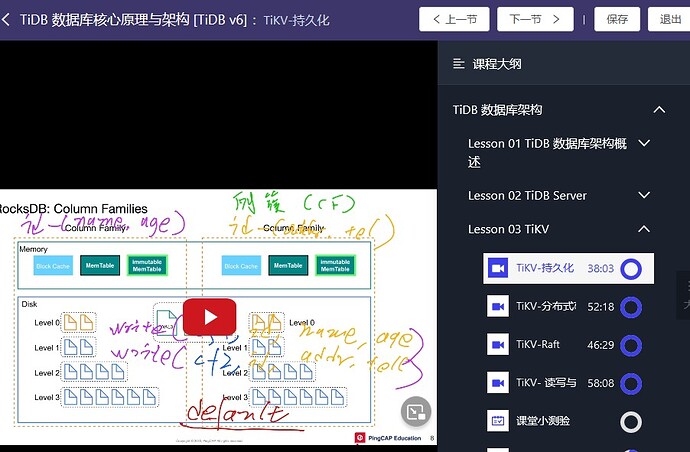Click the quiz icon for 课堂小测验

pyautogui.click(x=497, y=421)
